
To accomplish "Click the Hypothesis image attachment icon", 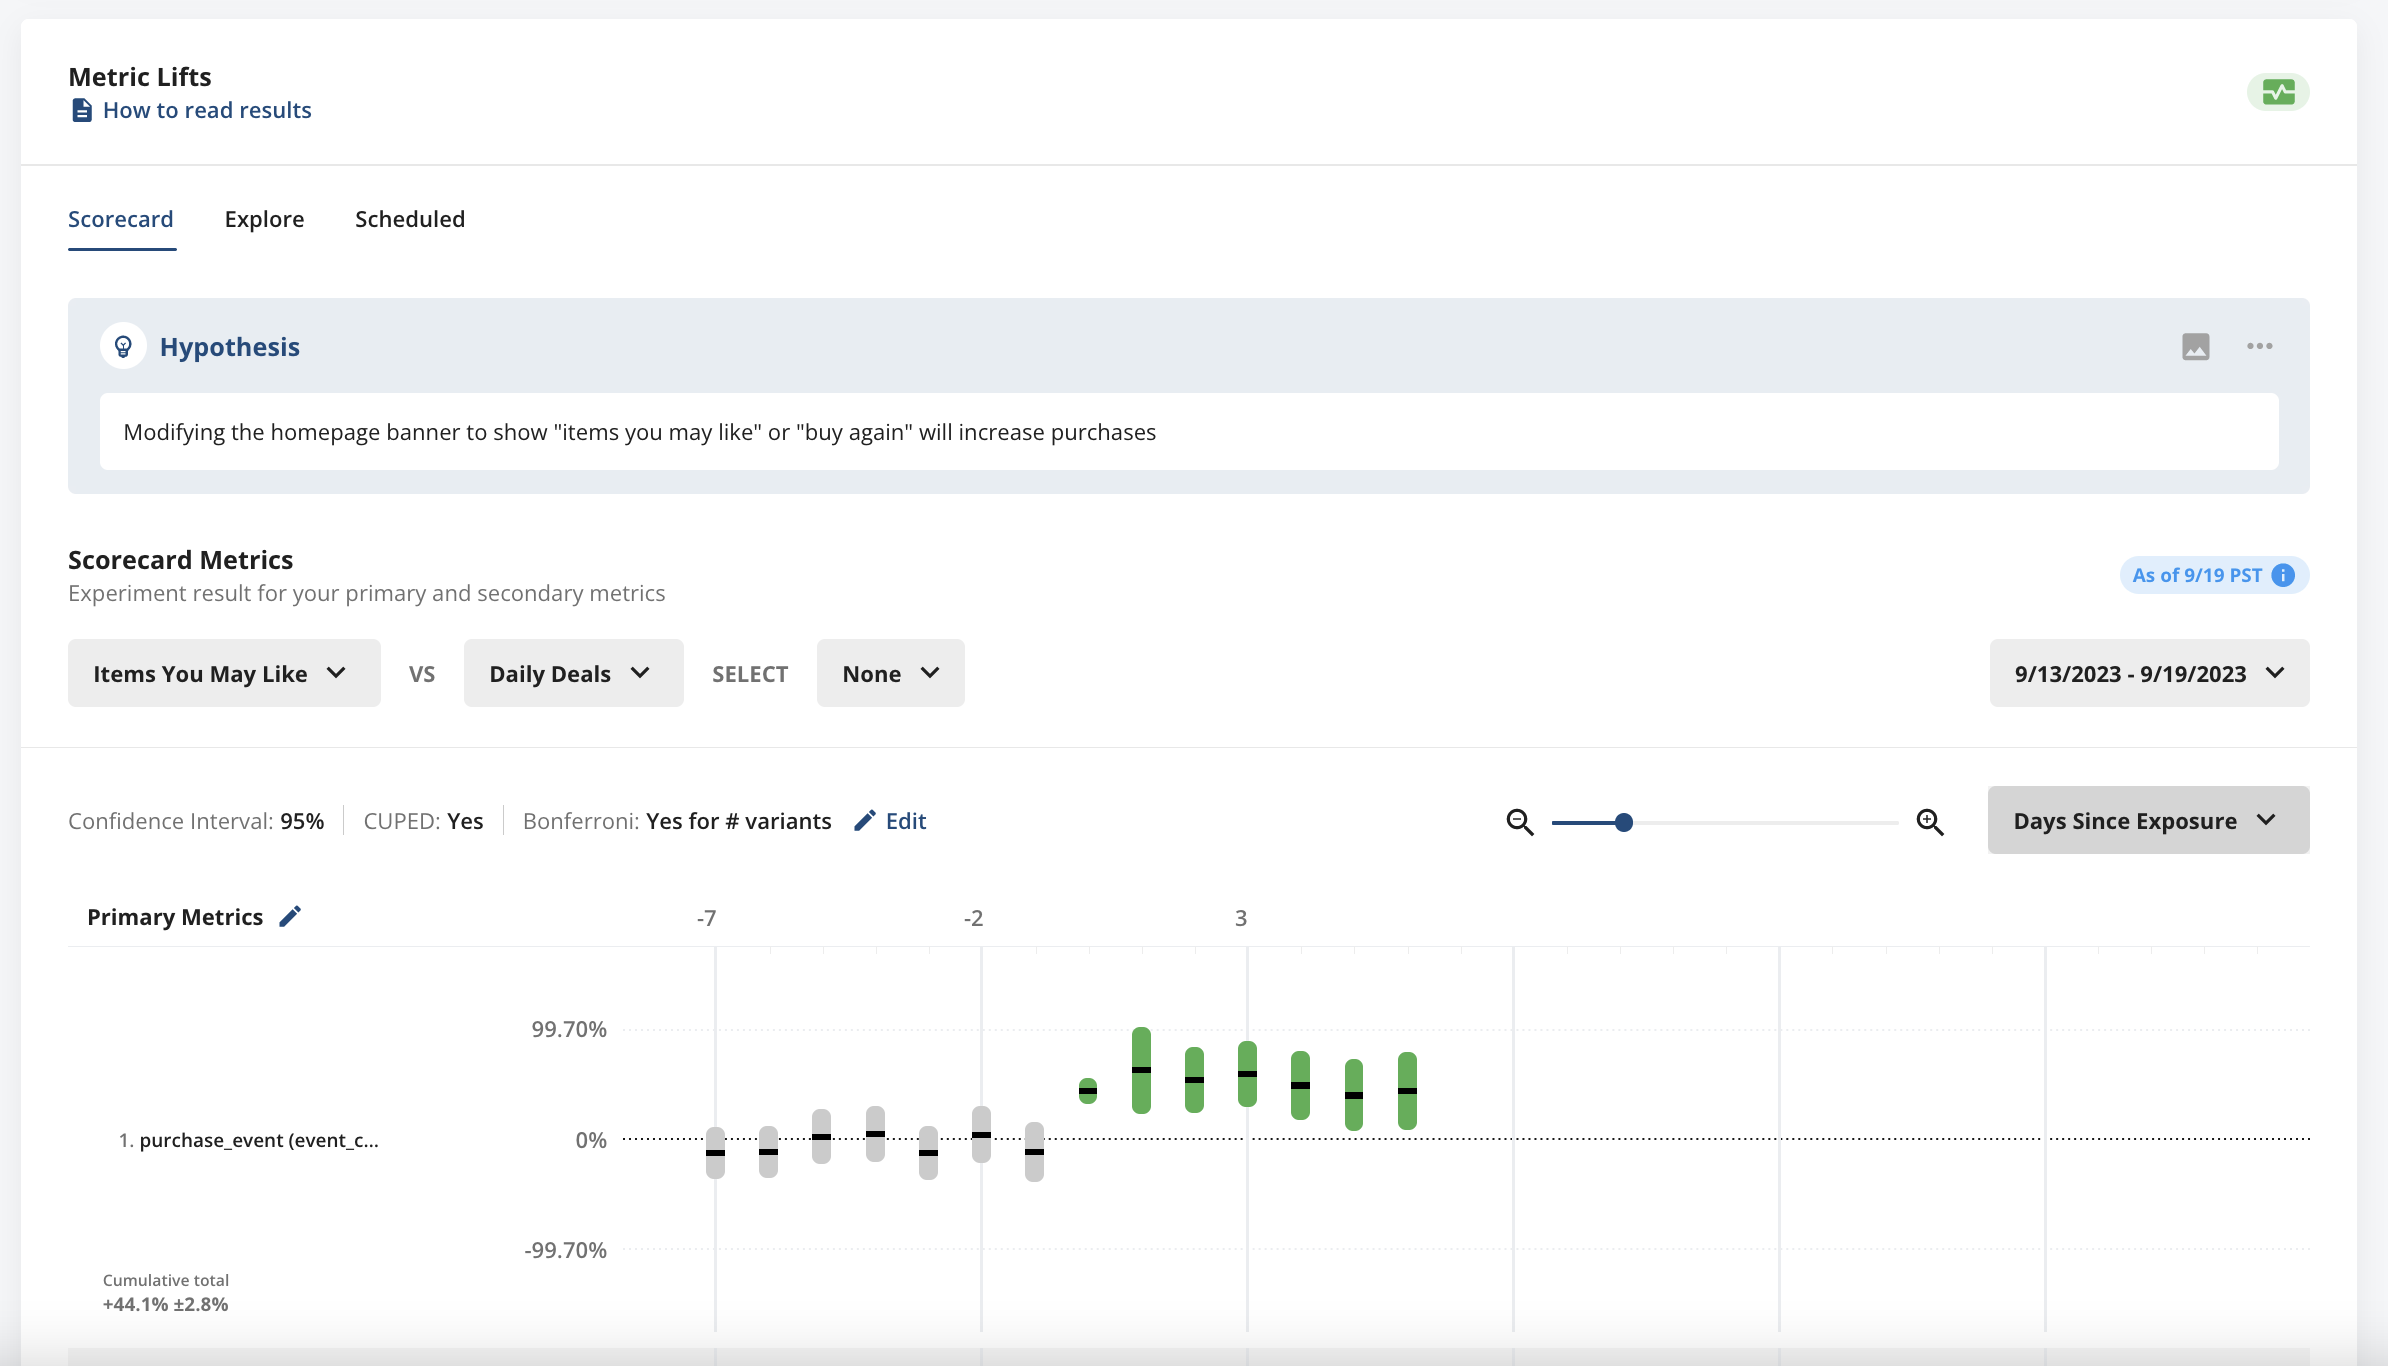I will (2196, 344).
